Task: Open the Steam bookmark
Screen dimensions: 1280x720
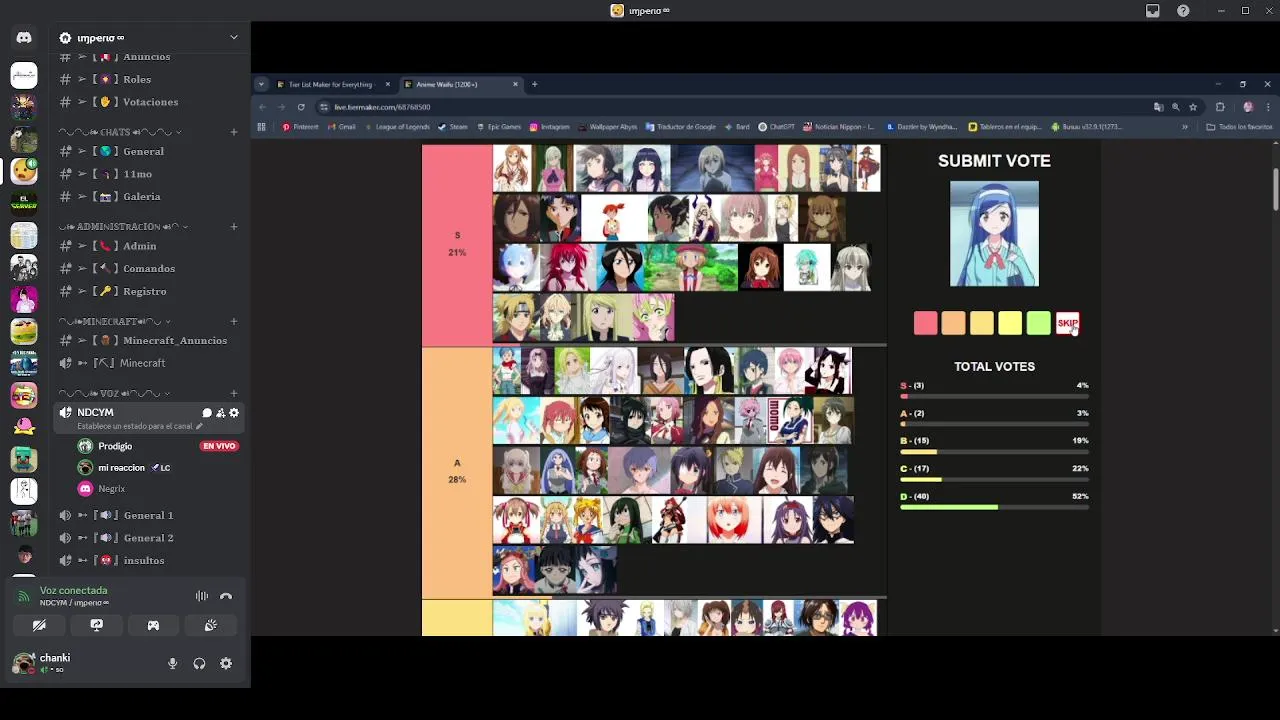Action: point(453,127)
